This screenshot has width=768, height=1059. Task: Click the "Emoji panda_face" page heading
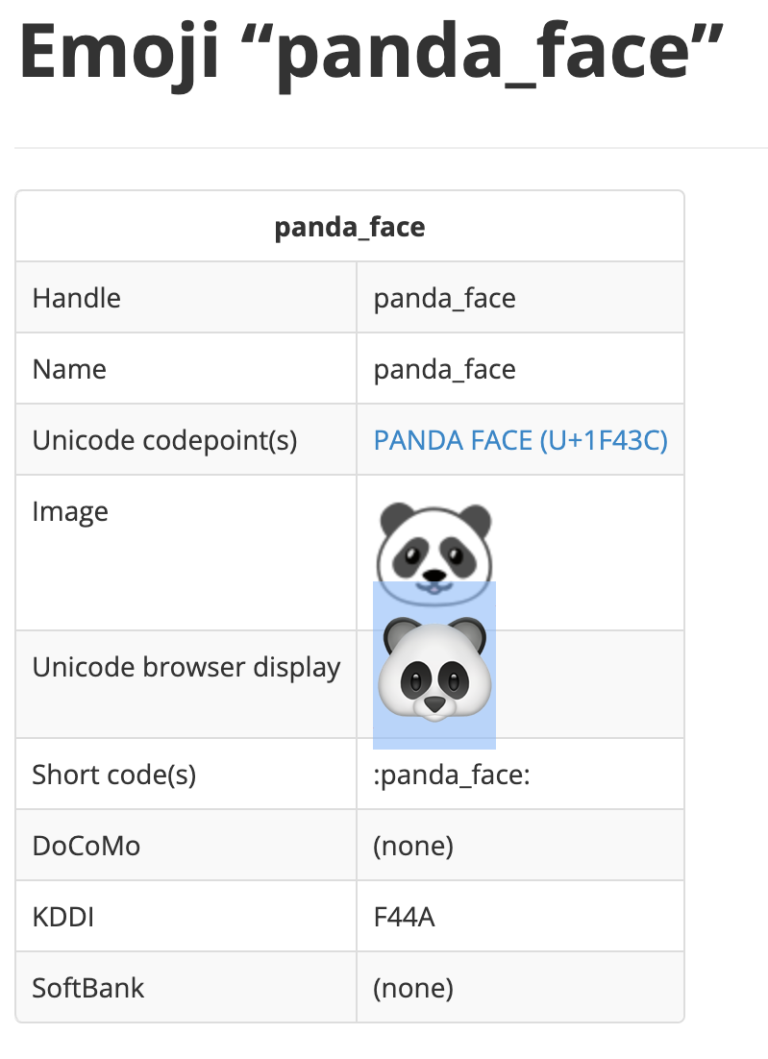(370, 52)
